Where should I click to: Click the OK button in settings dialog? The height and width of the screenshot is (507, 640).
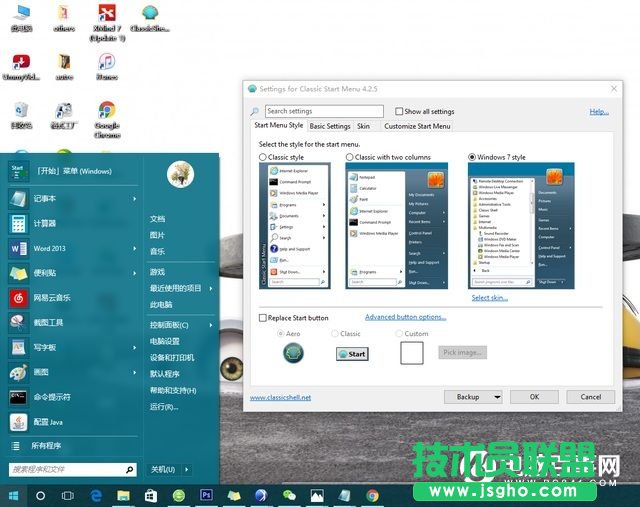coord(534,397)
